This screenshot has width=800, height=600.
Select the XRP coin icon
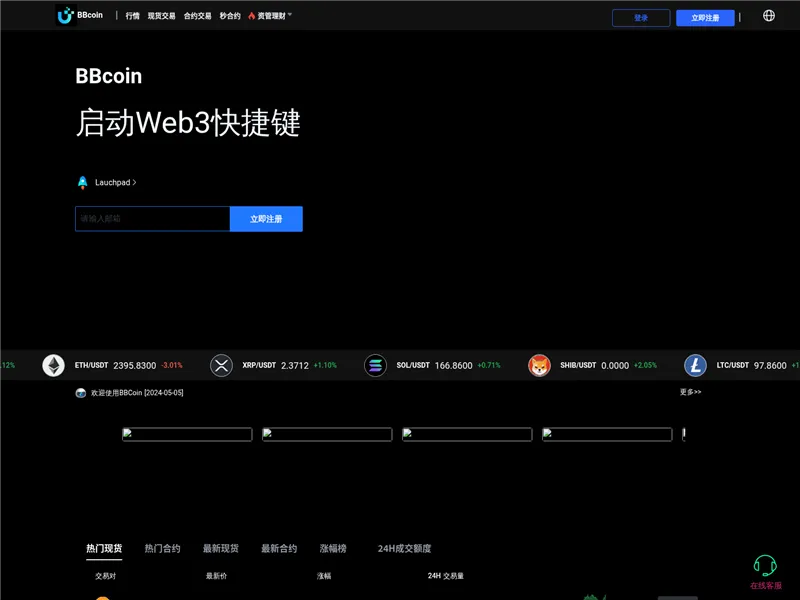point(221,365)
